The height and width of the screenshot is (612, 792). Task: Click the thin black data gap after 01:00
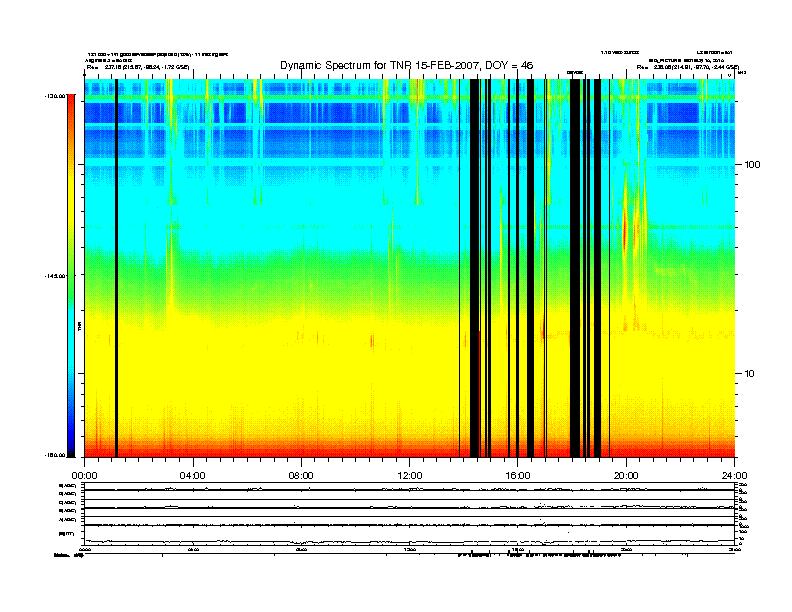coord(116,270)
